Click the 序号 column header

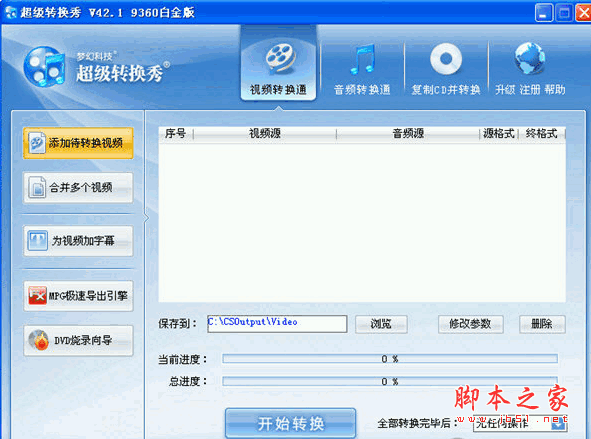pyautogui.click(x=176, y=133)
